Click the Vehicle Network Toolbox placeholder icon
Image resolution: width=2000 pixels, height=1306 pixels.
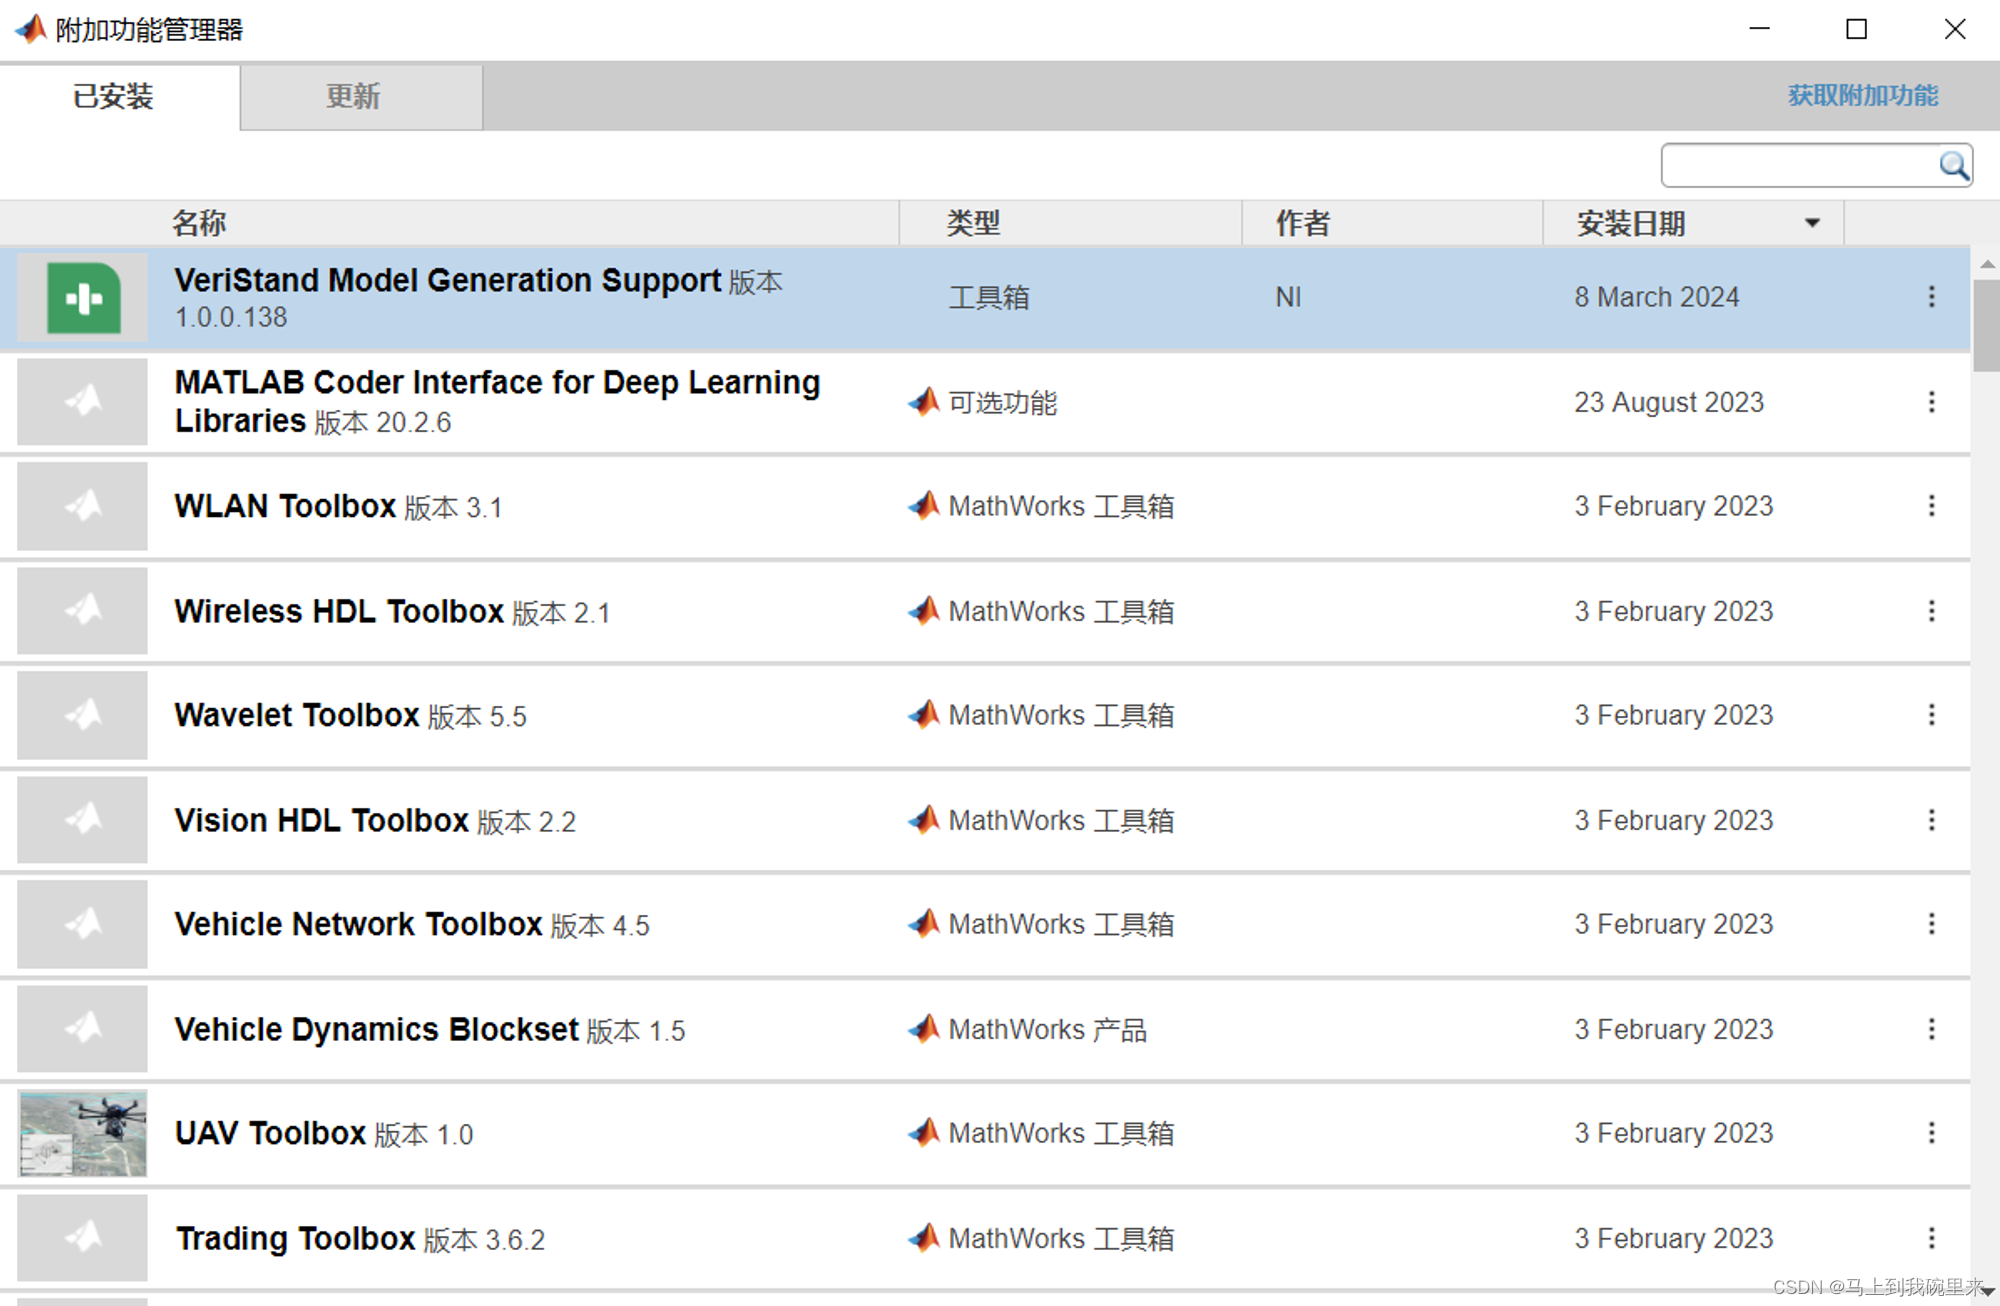pyautogui.click(x=83, y=924)
